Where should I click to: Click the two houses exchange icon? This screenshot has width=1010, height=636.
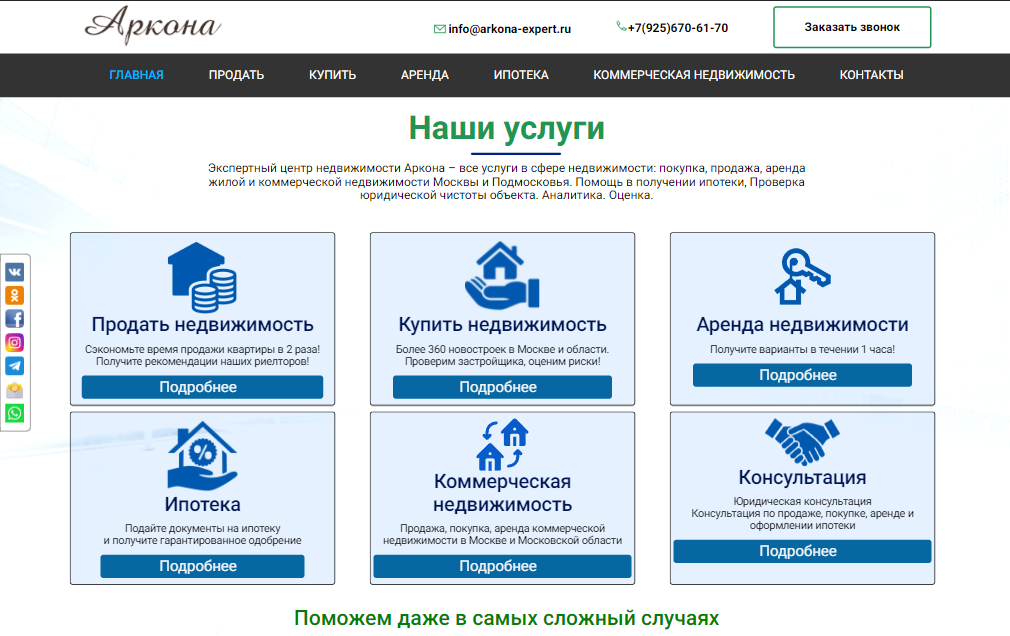[x=502, y=445]
